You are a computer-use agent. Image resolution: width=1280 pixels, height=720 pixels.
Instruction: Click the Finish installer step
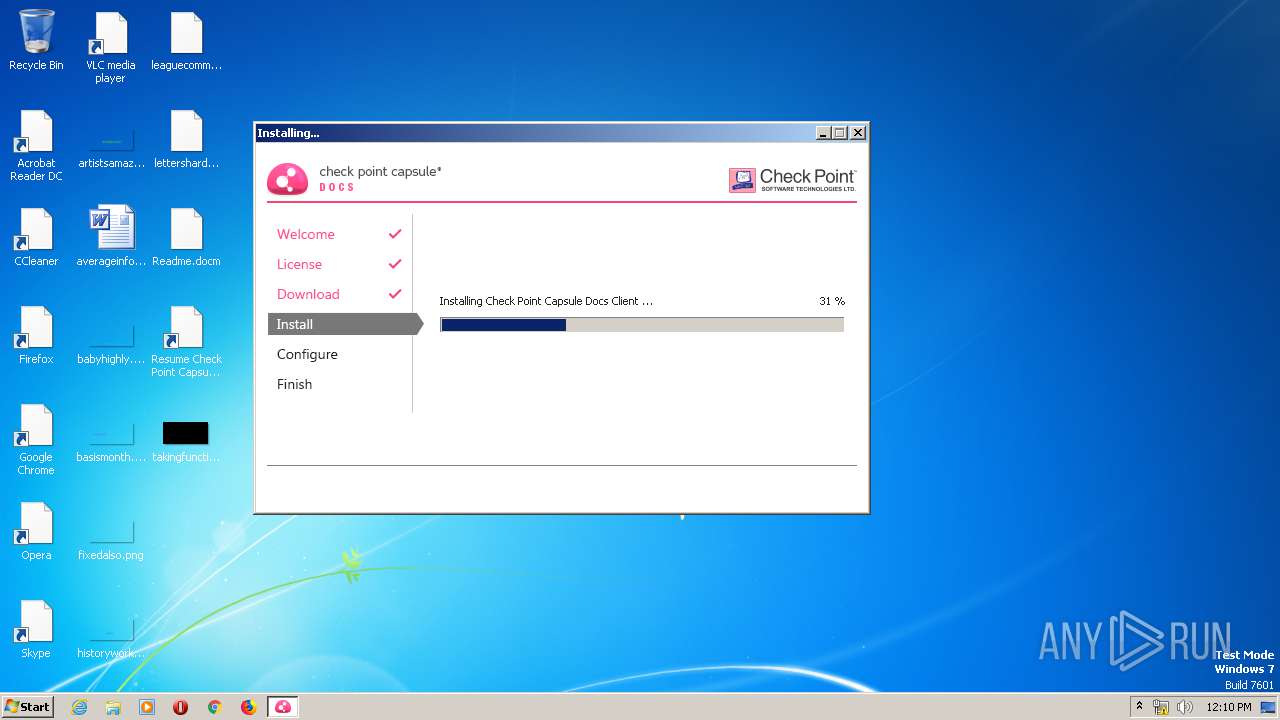pos(294,384)
